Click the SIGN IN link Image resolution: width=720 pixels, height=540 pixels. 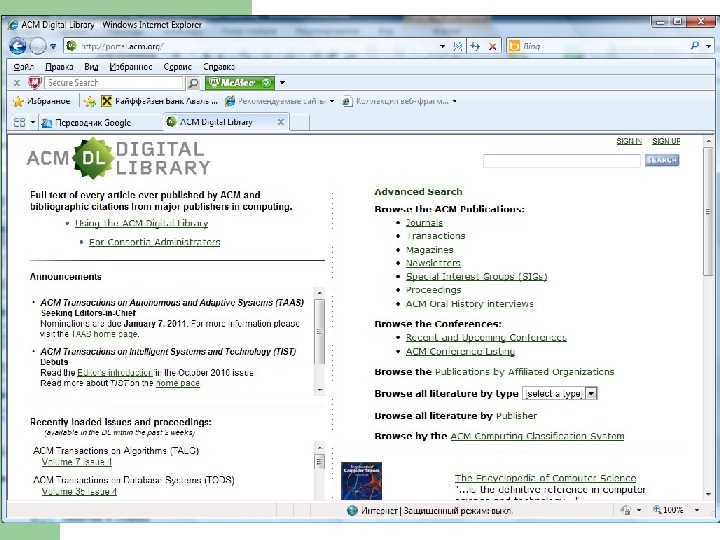pyautogui.click(x=629, y=141)
